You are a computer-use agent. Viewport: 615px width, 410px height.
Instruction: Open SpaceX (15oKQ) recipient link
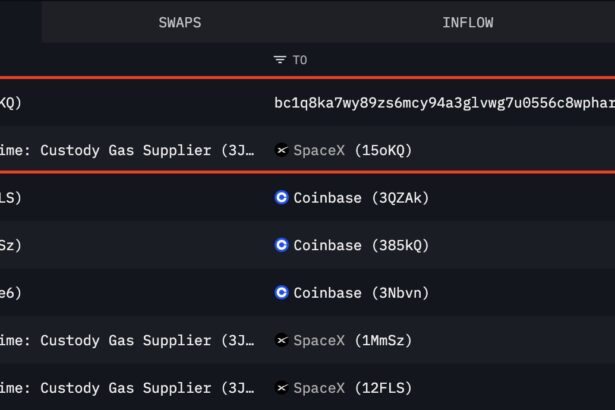[x=352, y=150]
